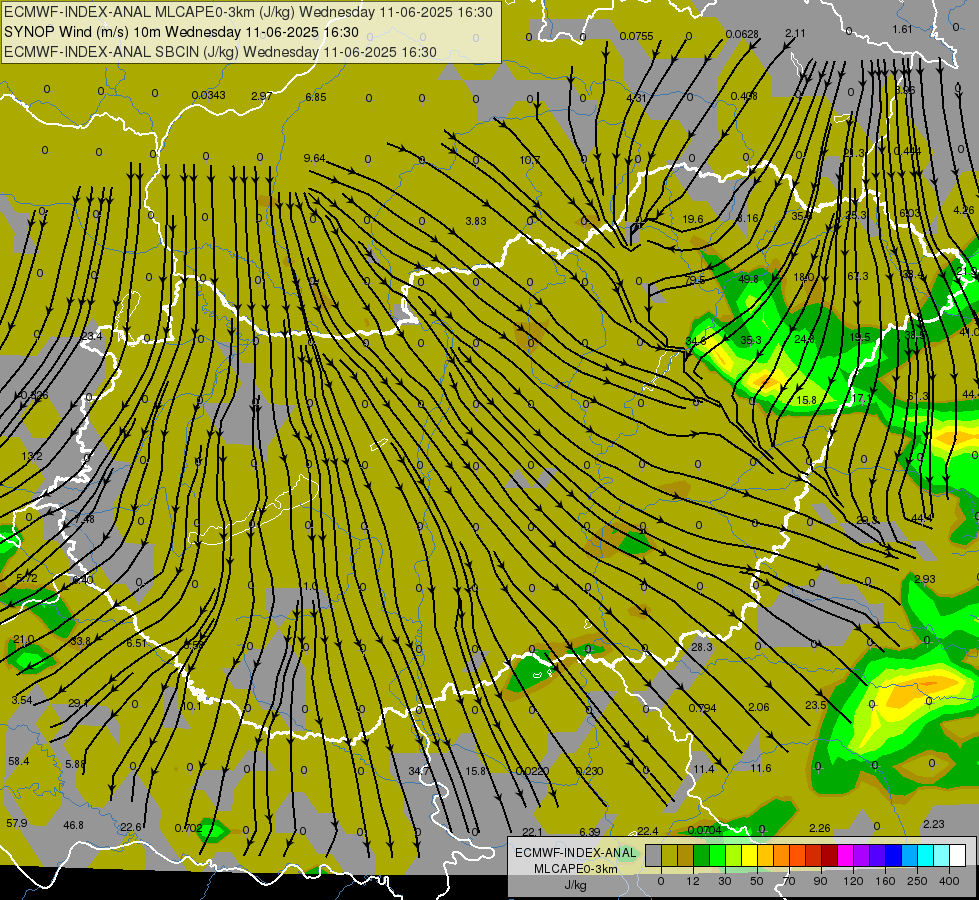Click the map value 2.11
Screen dimensions: 979x900
pyautogui.click(x=795, y=32)
